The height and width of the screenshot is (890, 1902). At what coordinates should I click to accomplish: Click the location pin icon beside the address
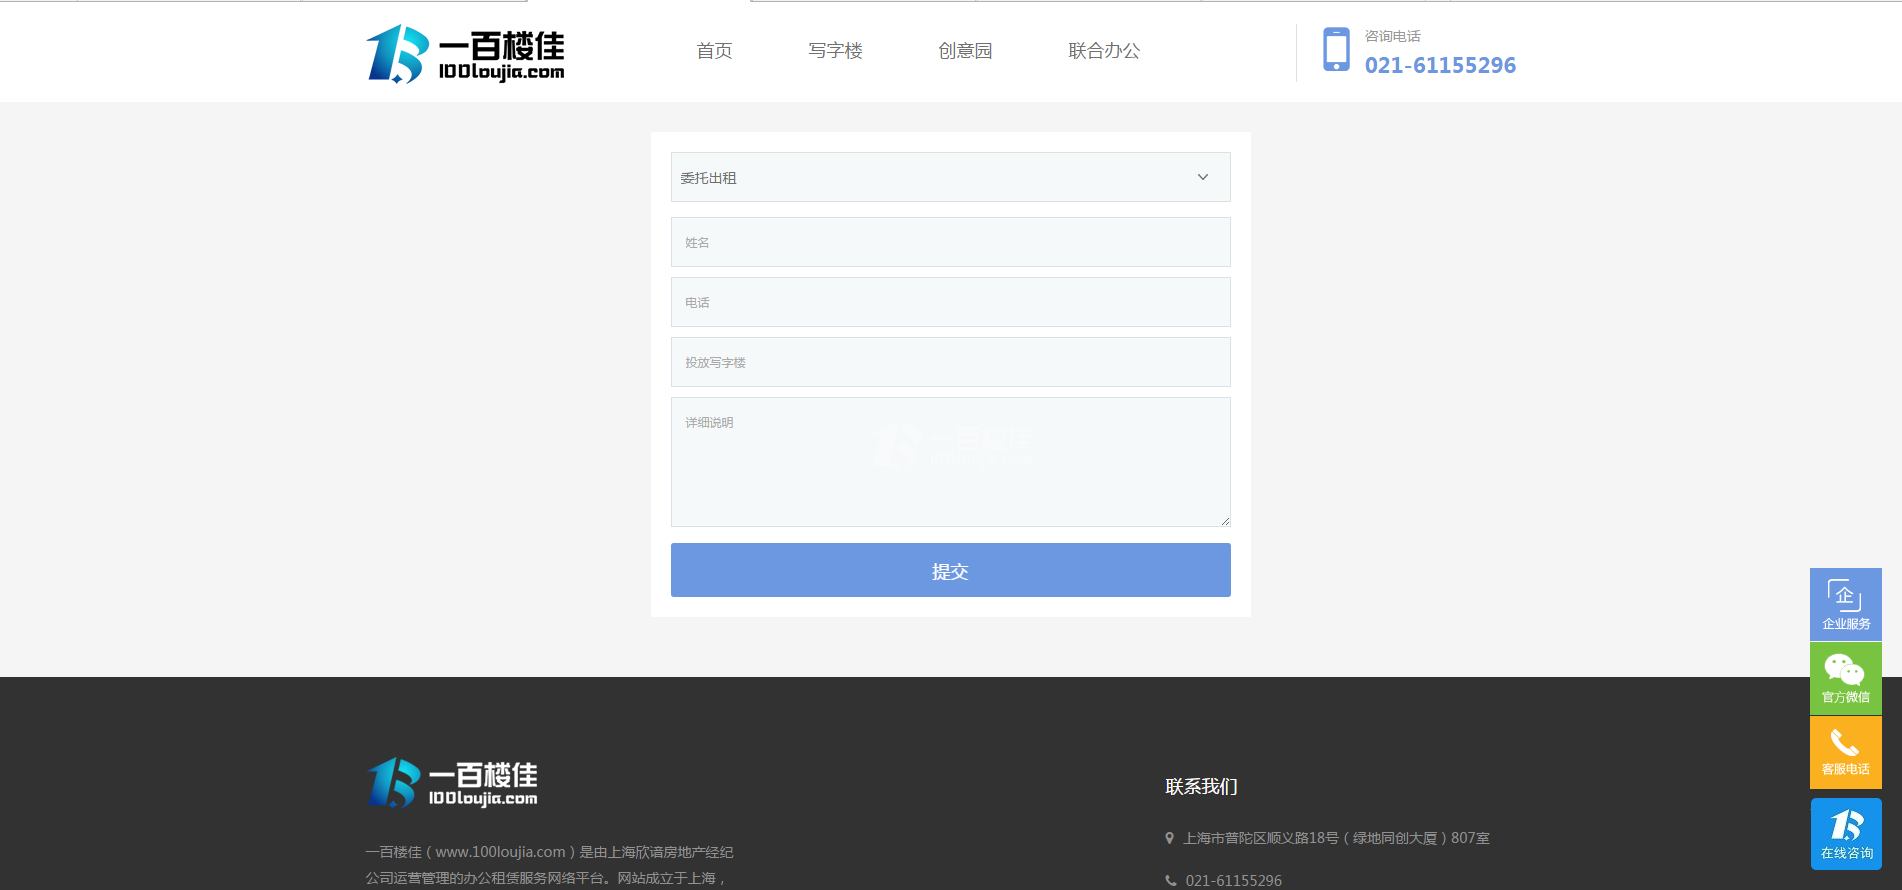click(x=1169, y=838)
